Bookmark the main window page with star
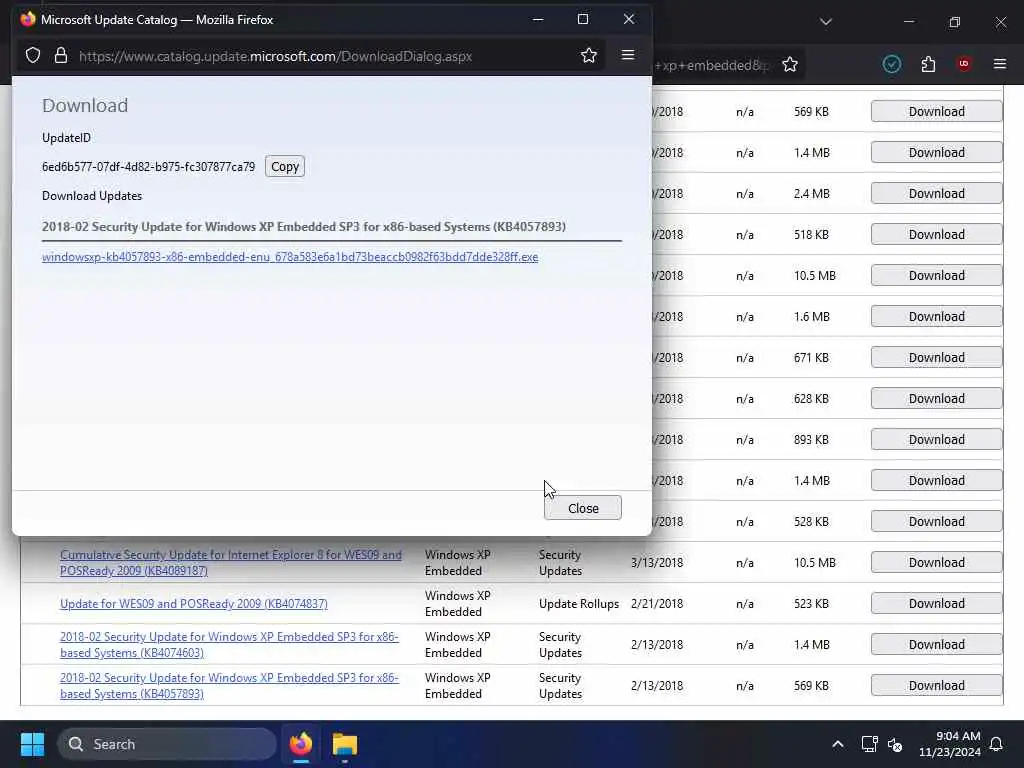Screen dimensions: 1024x768 [790, 65]
